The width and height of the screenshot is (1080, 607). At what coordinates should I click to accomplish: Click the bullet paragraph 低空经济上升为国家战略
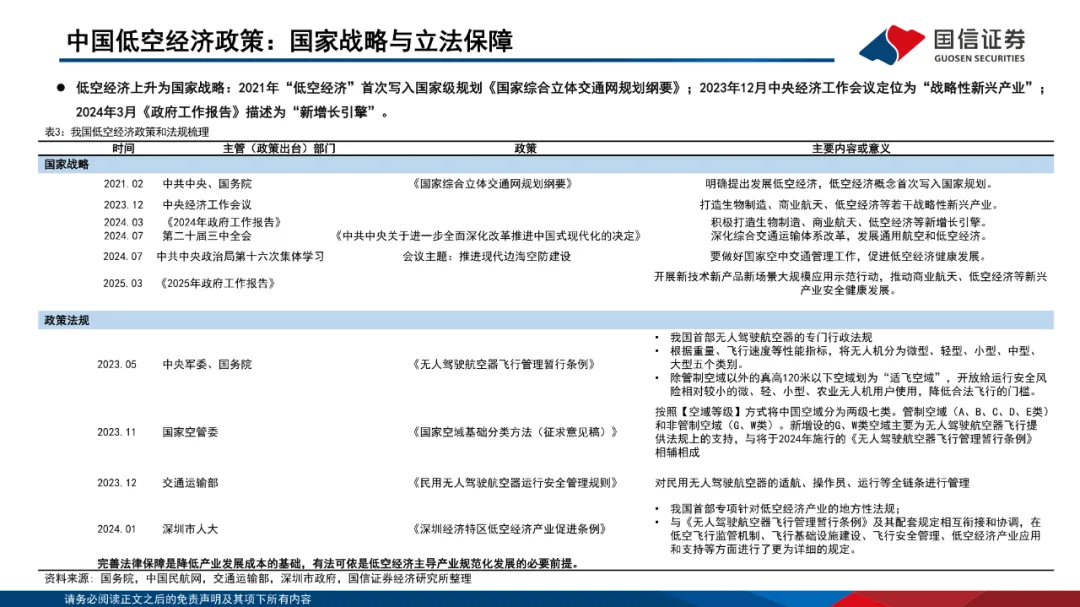click(x=561, y=100)
